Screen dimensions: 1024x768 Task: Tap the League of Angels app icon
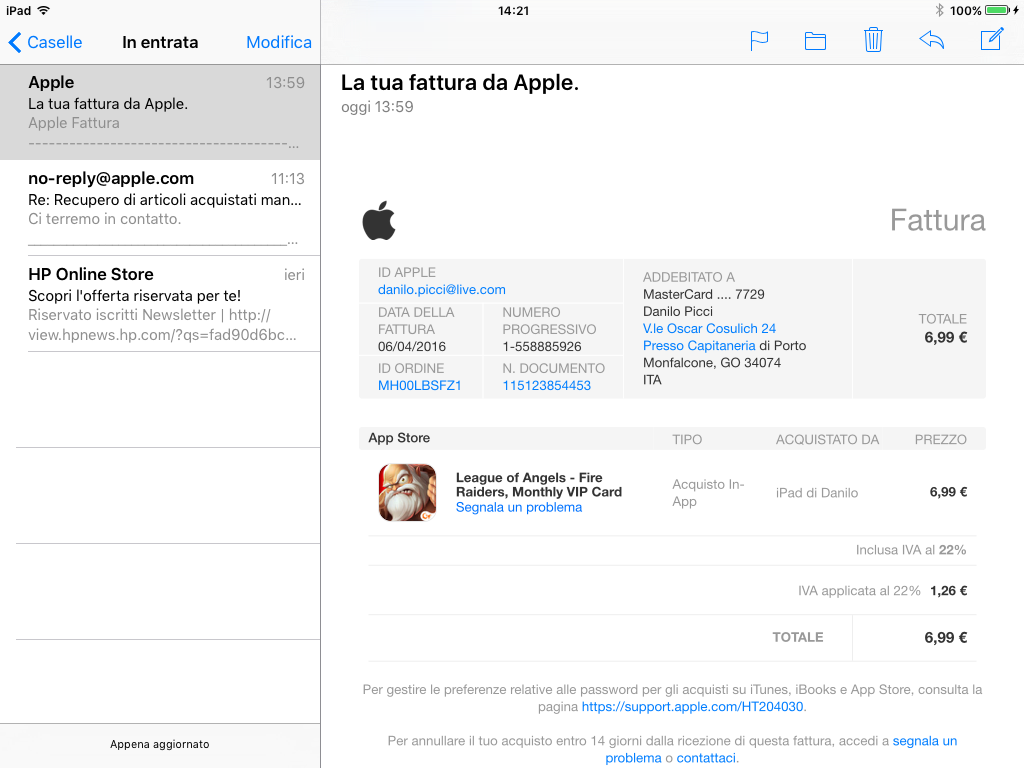[407, 492]
